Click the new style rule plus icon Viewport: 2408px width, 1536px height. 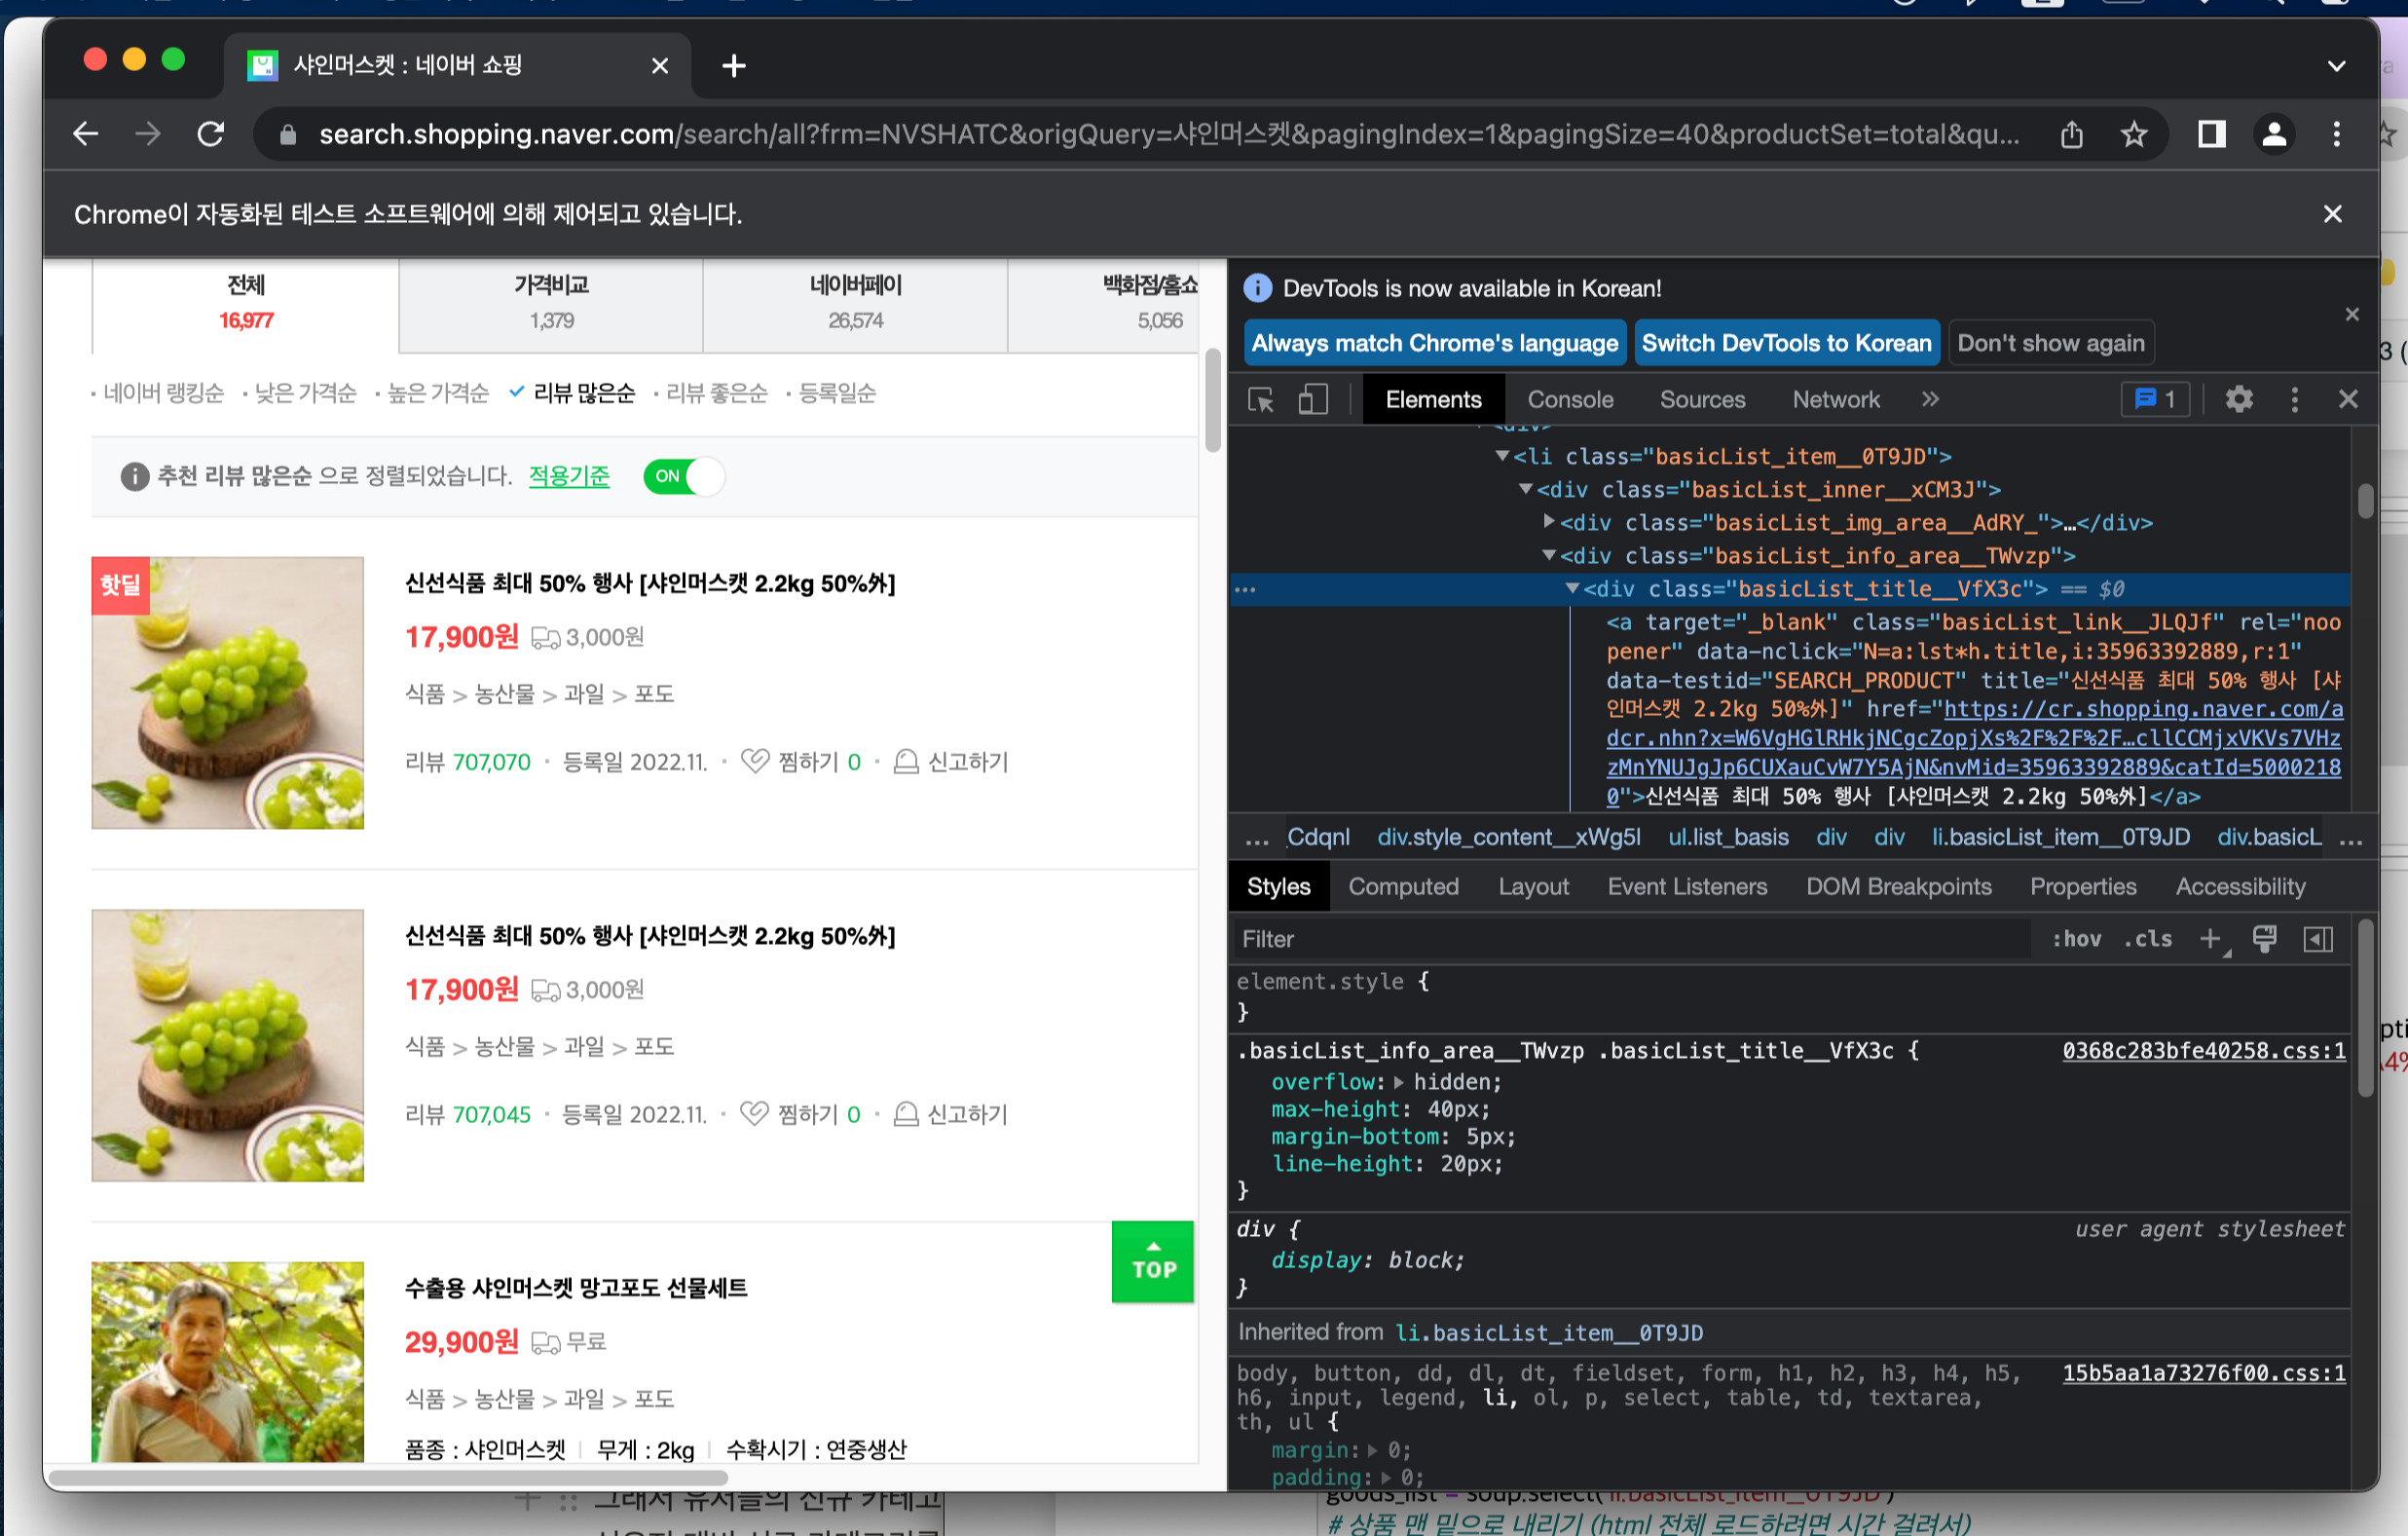2211,939
